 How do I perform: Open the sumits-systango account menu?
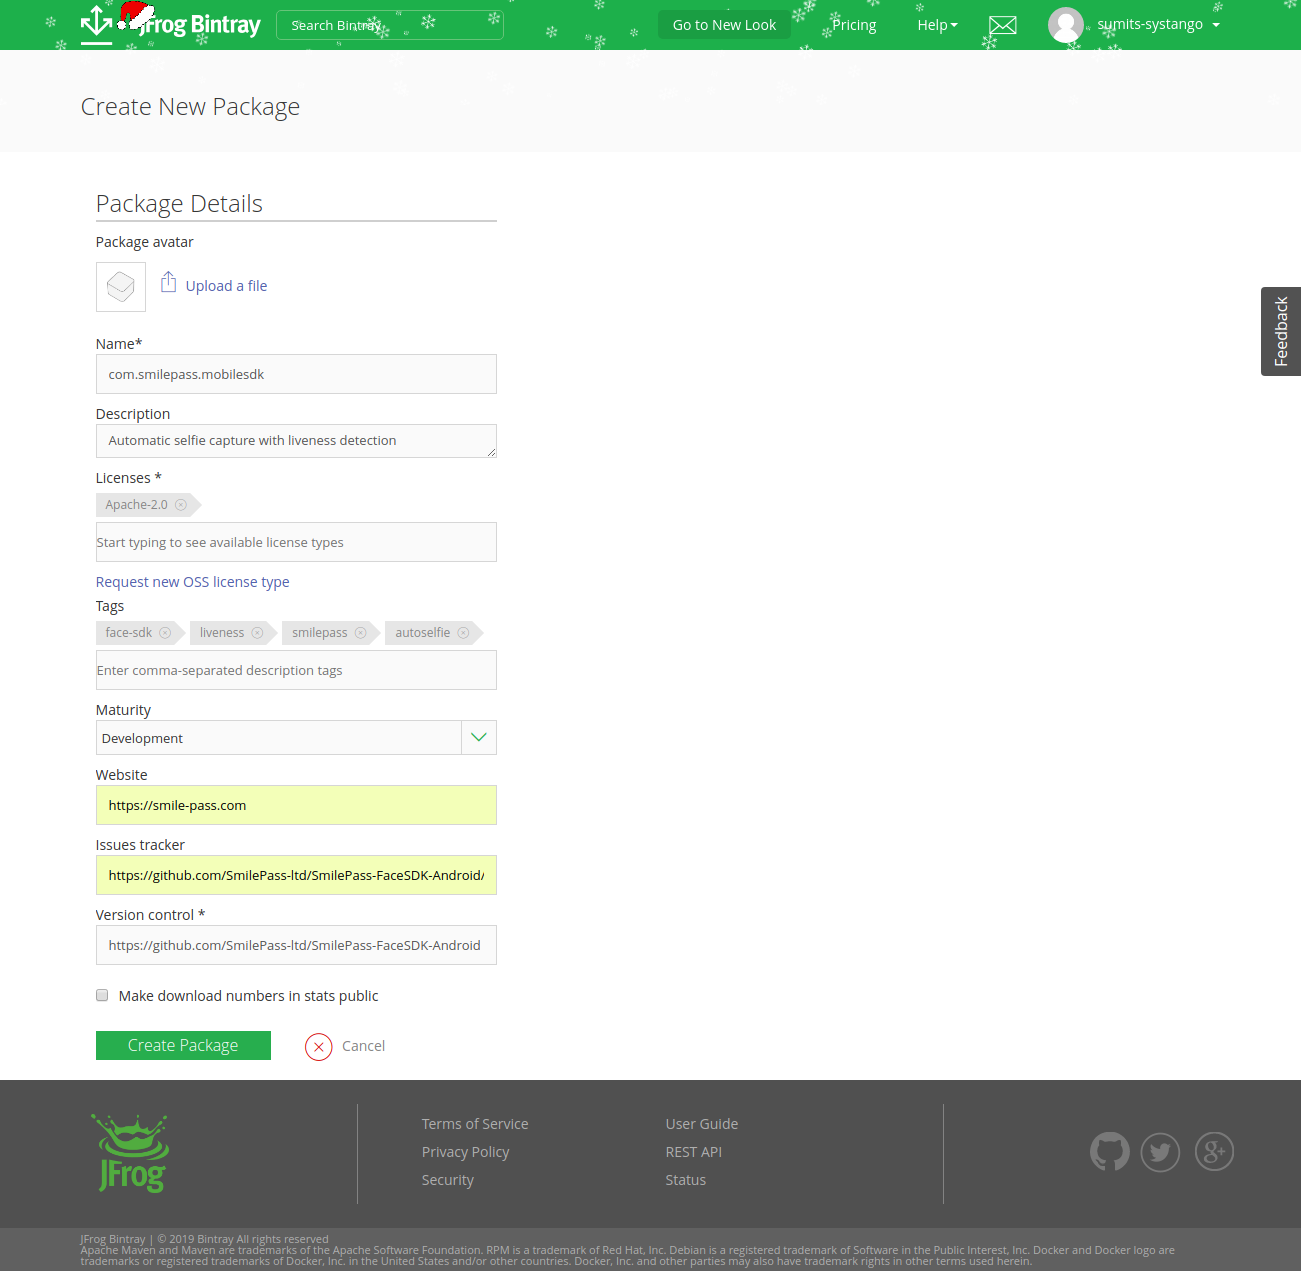click(x=1158, y=24)
